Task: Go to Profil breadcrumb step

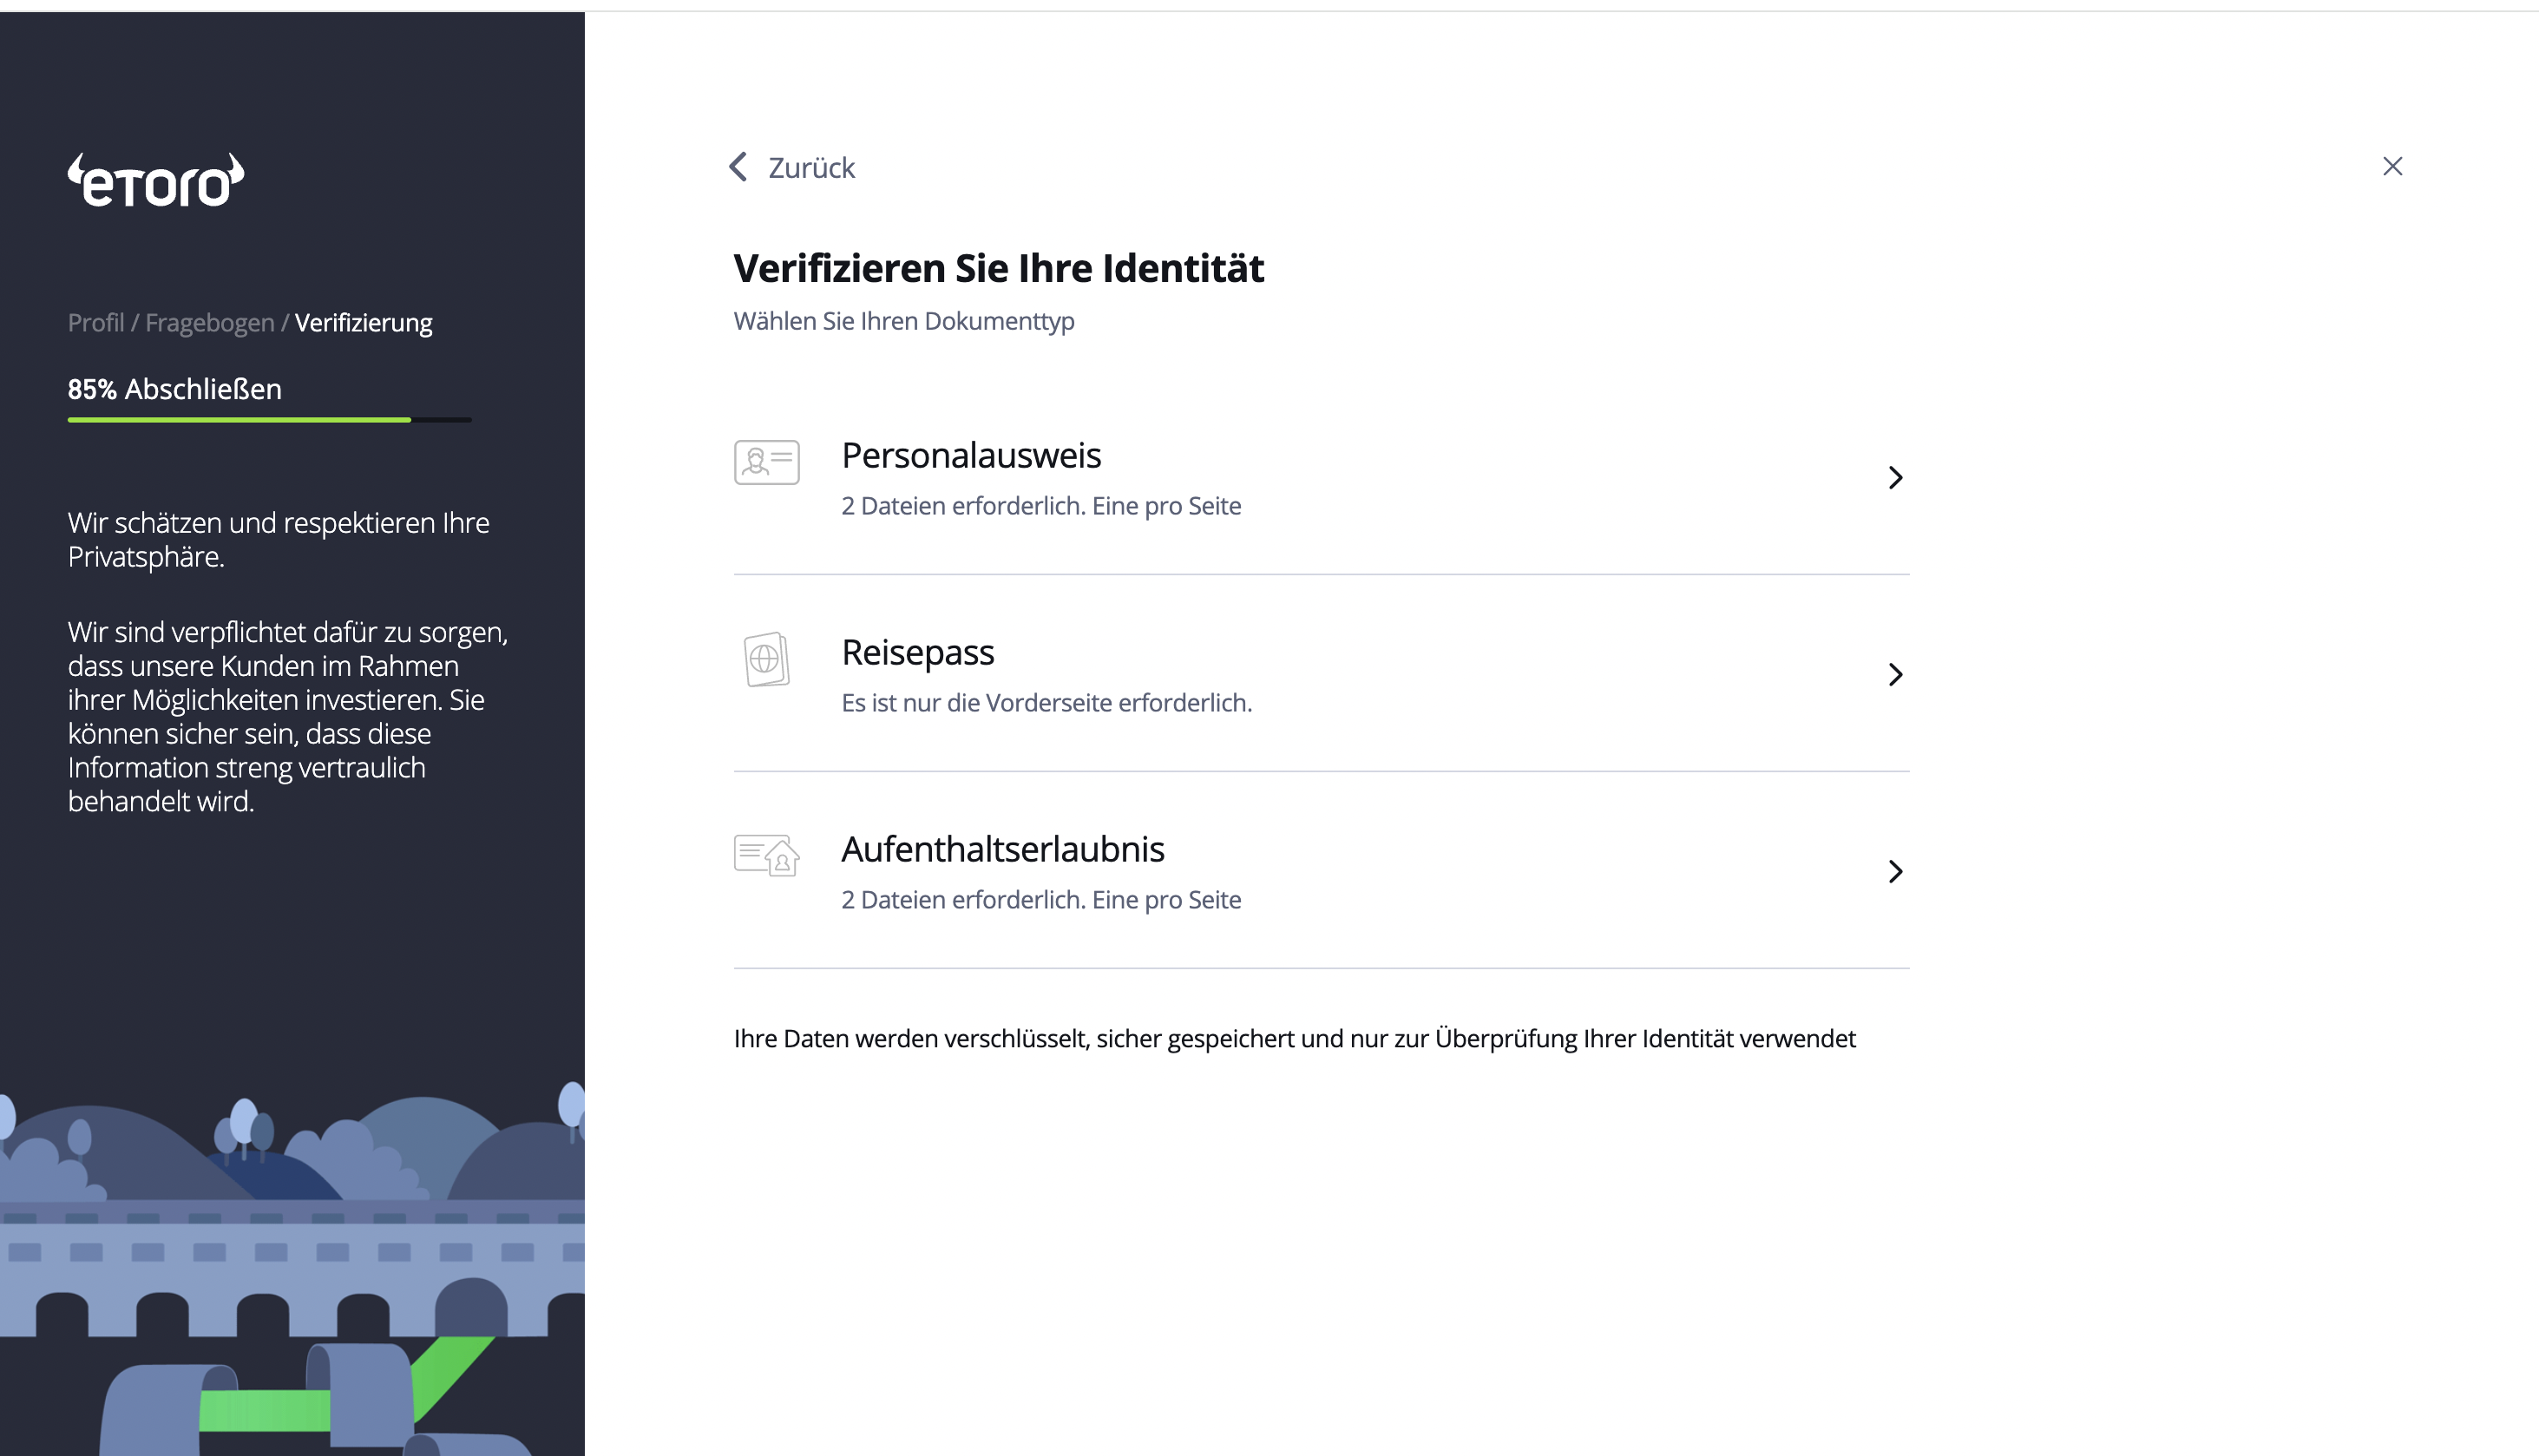Action: coord(96,323)
